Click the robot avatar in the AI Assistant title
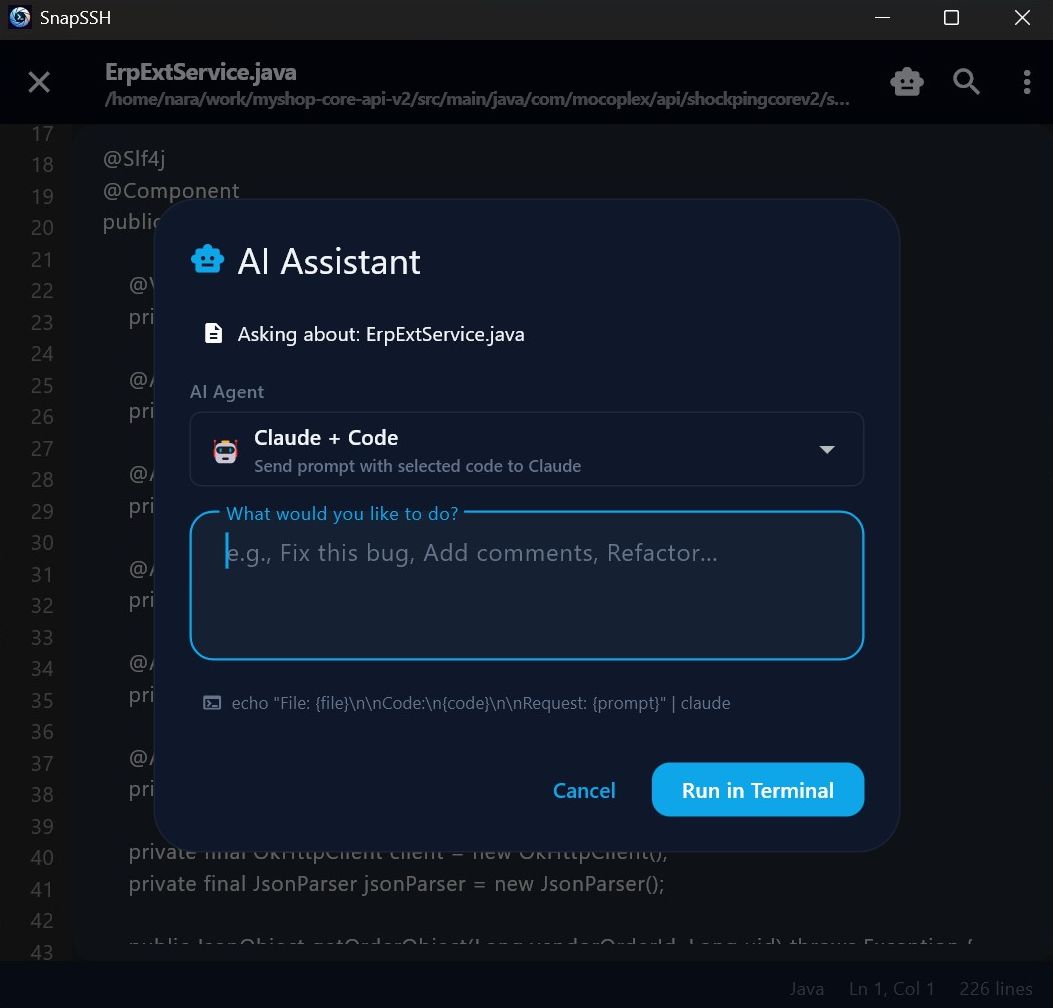This screenshot has width=1053, height=1008. (207, 259)
